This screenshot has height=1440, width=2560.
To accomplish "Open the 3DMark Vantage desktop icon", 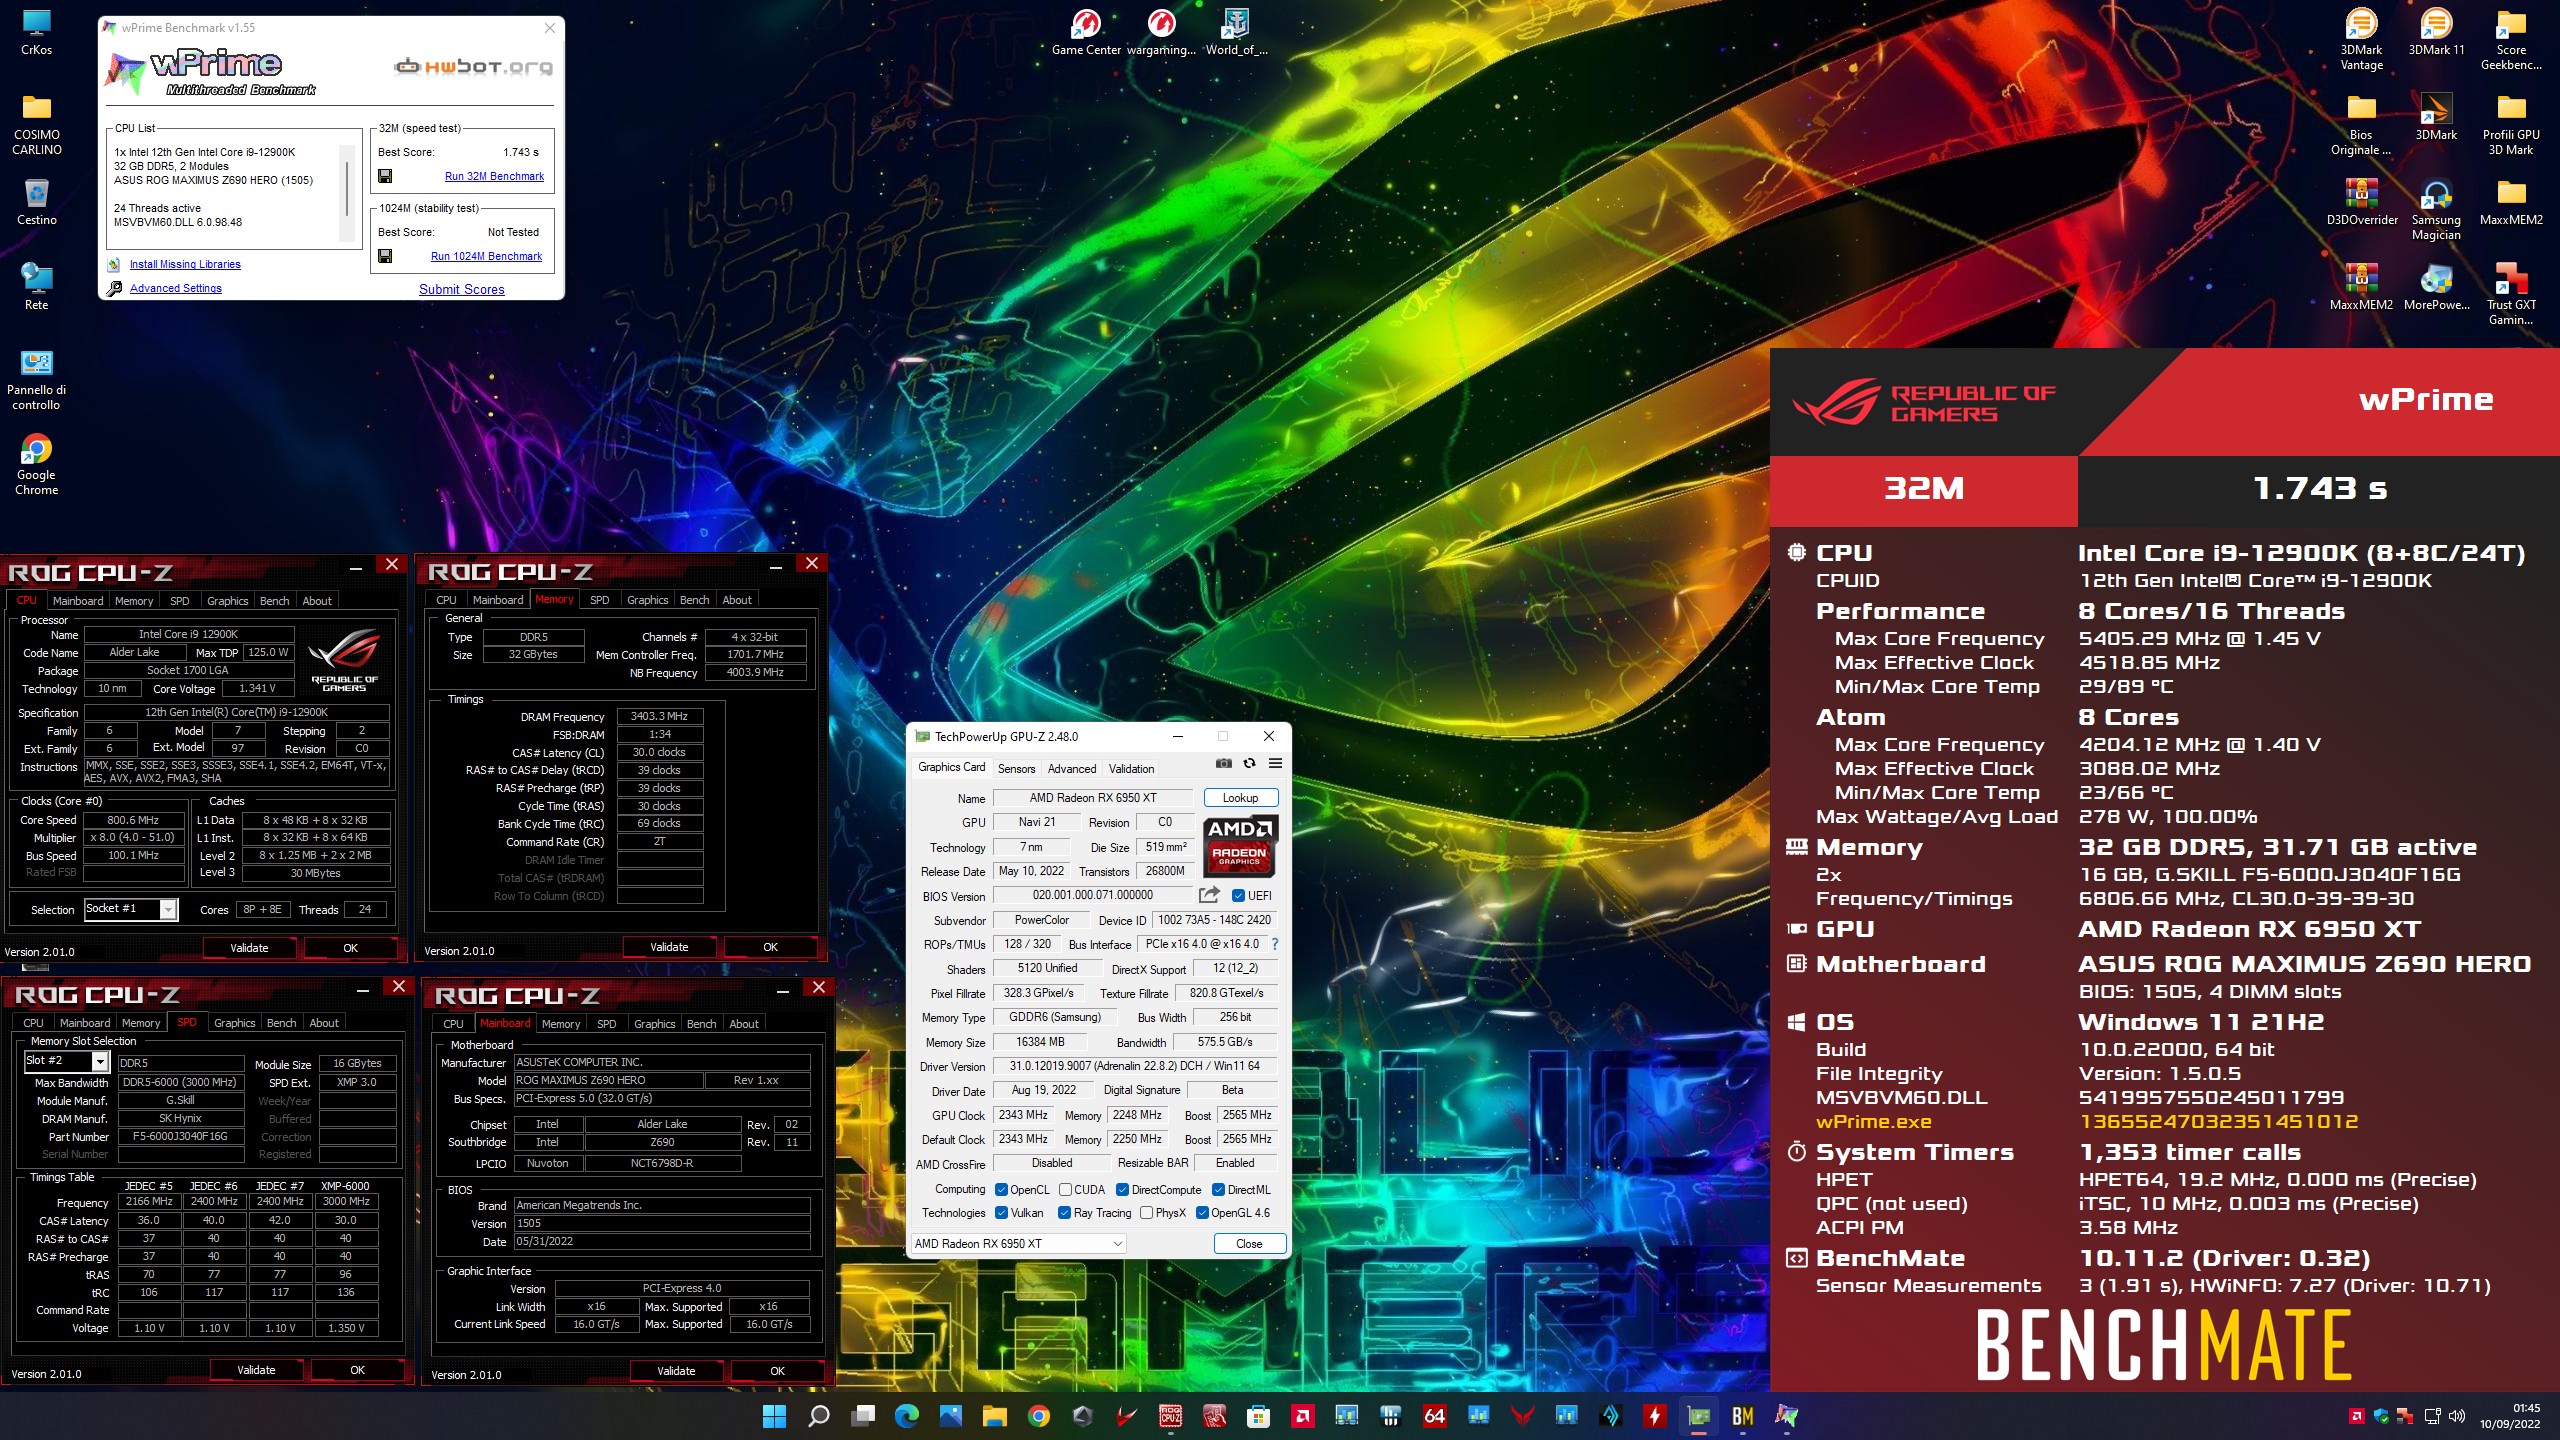I will pyautogui.click(x=2361, y=40).
